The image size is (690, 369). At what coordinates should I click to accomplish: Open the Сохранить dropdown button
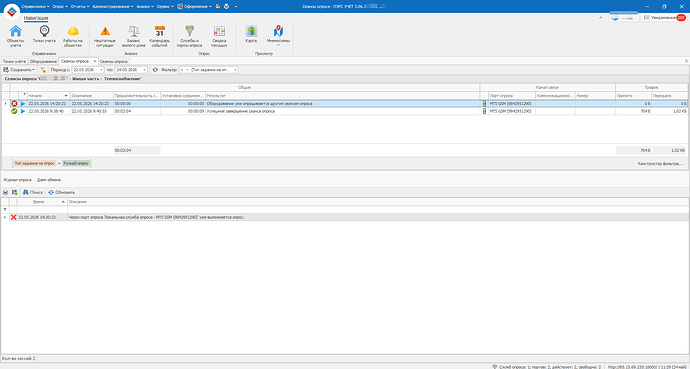tap(19, 70)
